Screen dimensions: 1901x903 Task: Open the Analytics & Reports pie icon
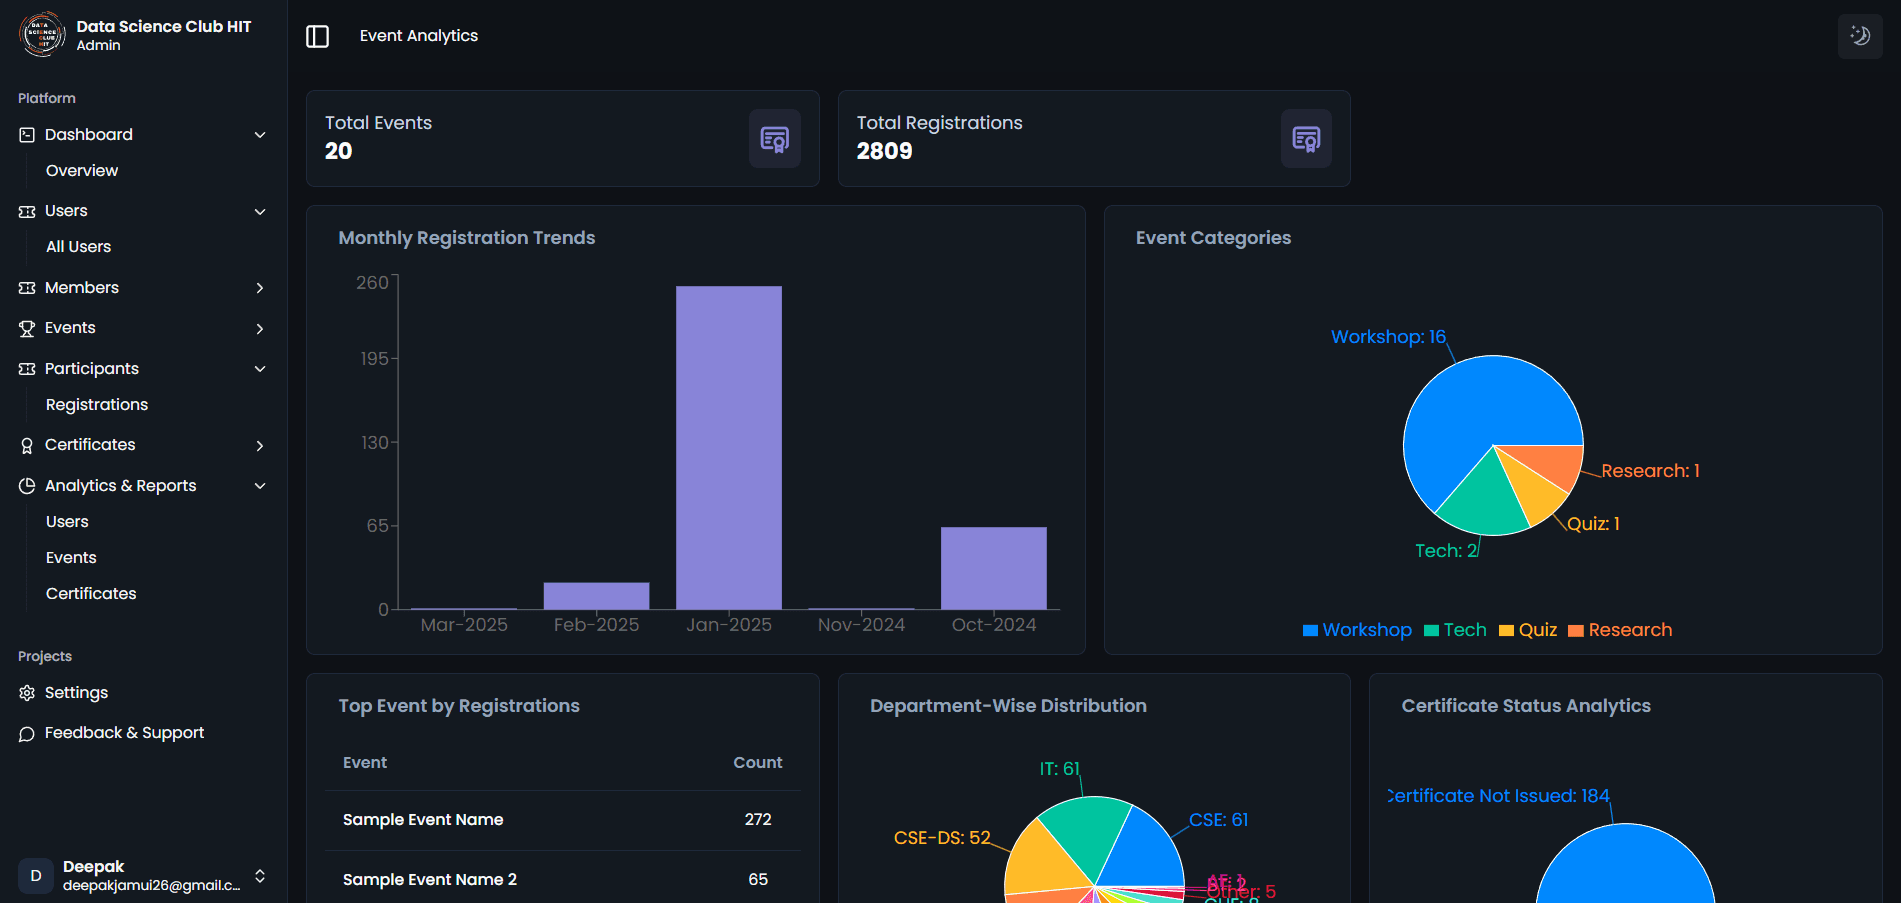pyautogui.click(x=25, y=485)
